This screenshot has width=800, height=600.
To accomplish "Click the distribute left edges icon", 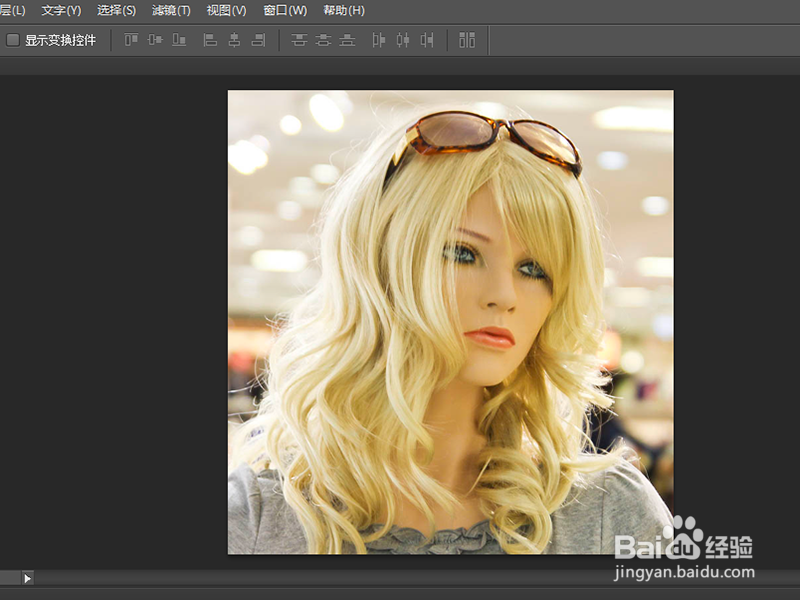I will pos(379,39).
